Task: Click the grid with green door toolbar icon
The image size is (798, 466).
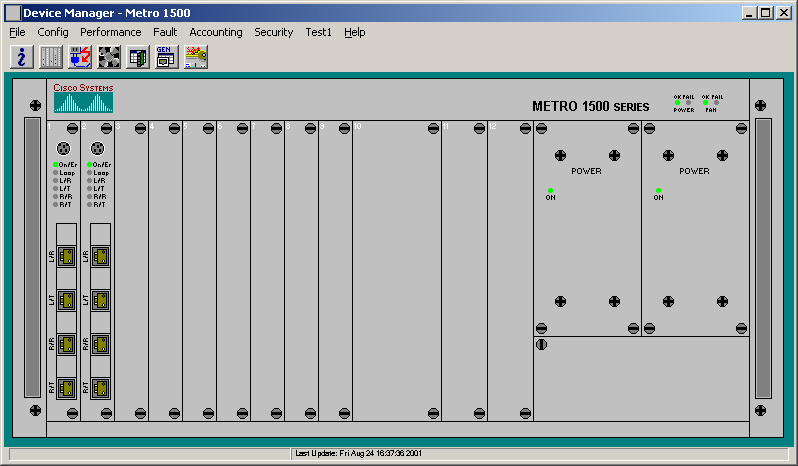Action: coord(137,57)
